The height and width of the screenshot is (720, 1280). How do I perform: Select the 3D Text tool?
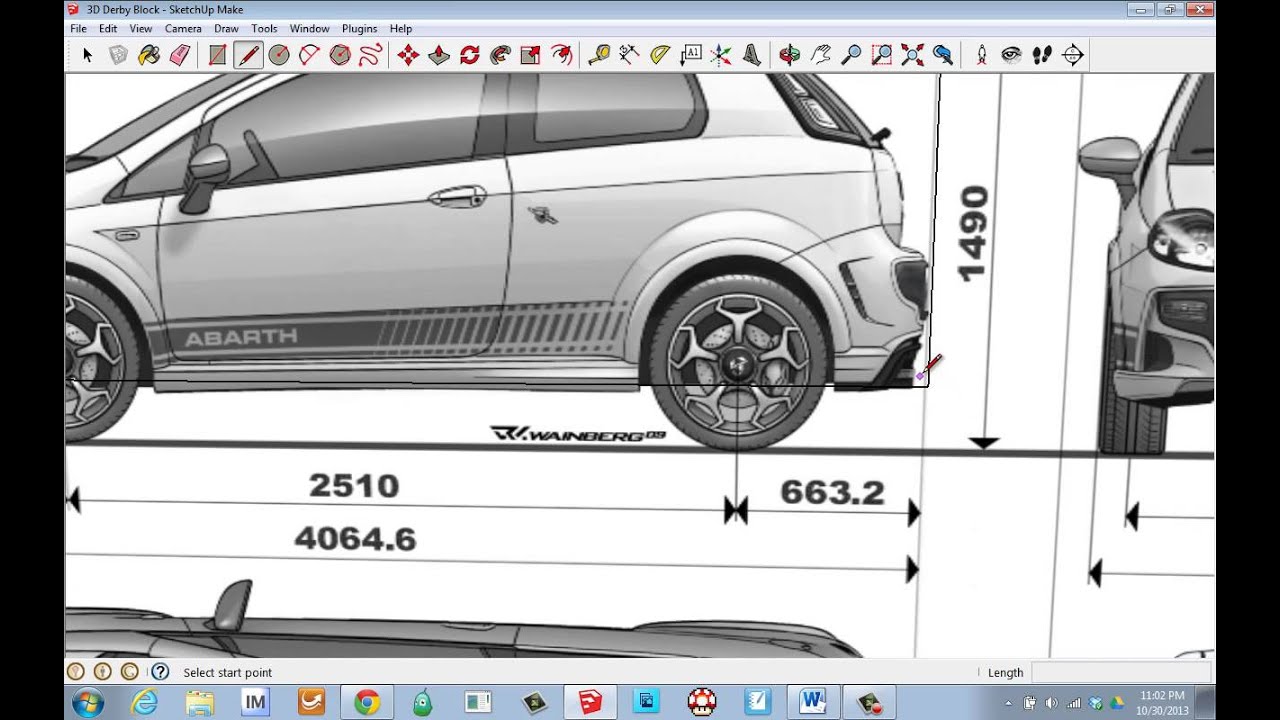(x=752, y=55)
